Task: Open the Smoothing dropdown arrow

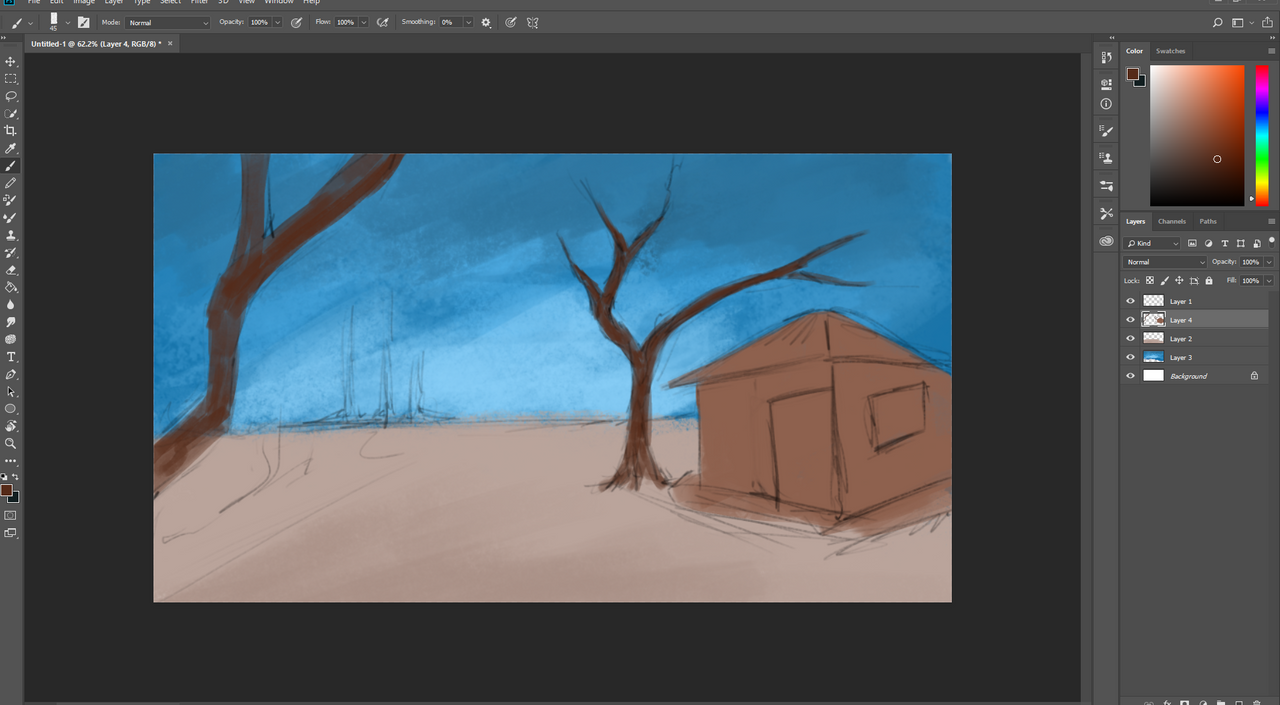Action: click(x=468, y=22)
